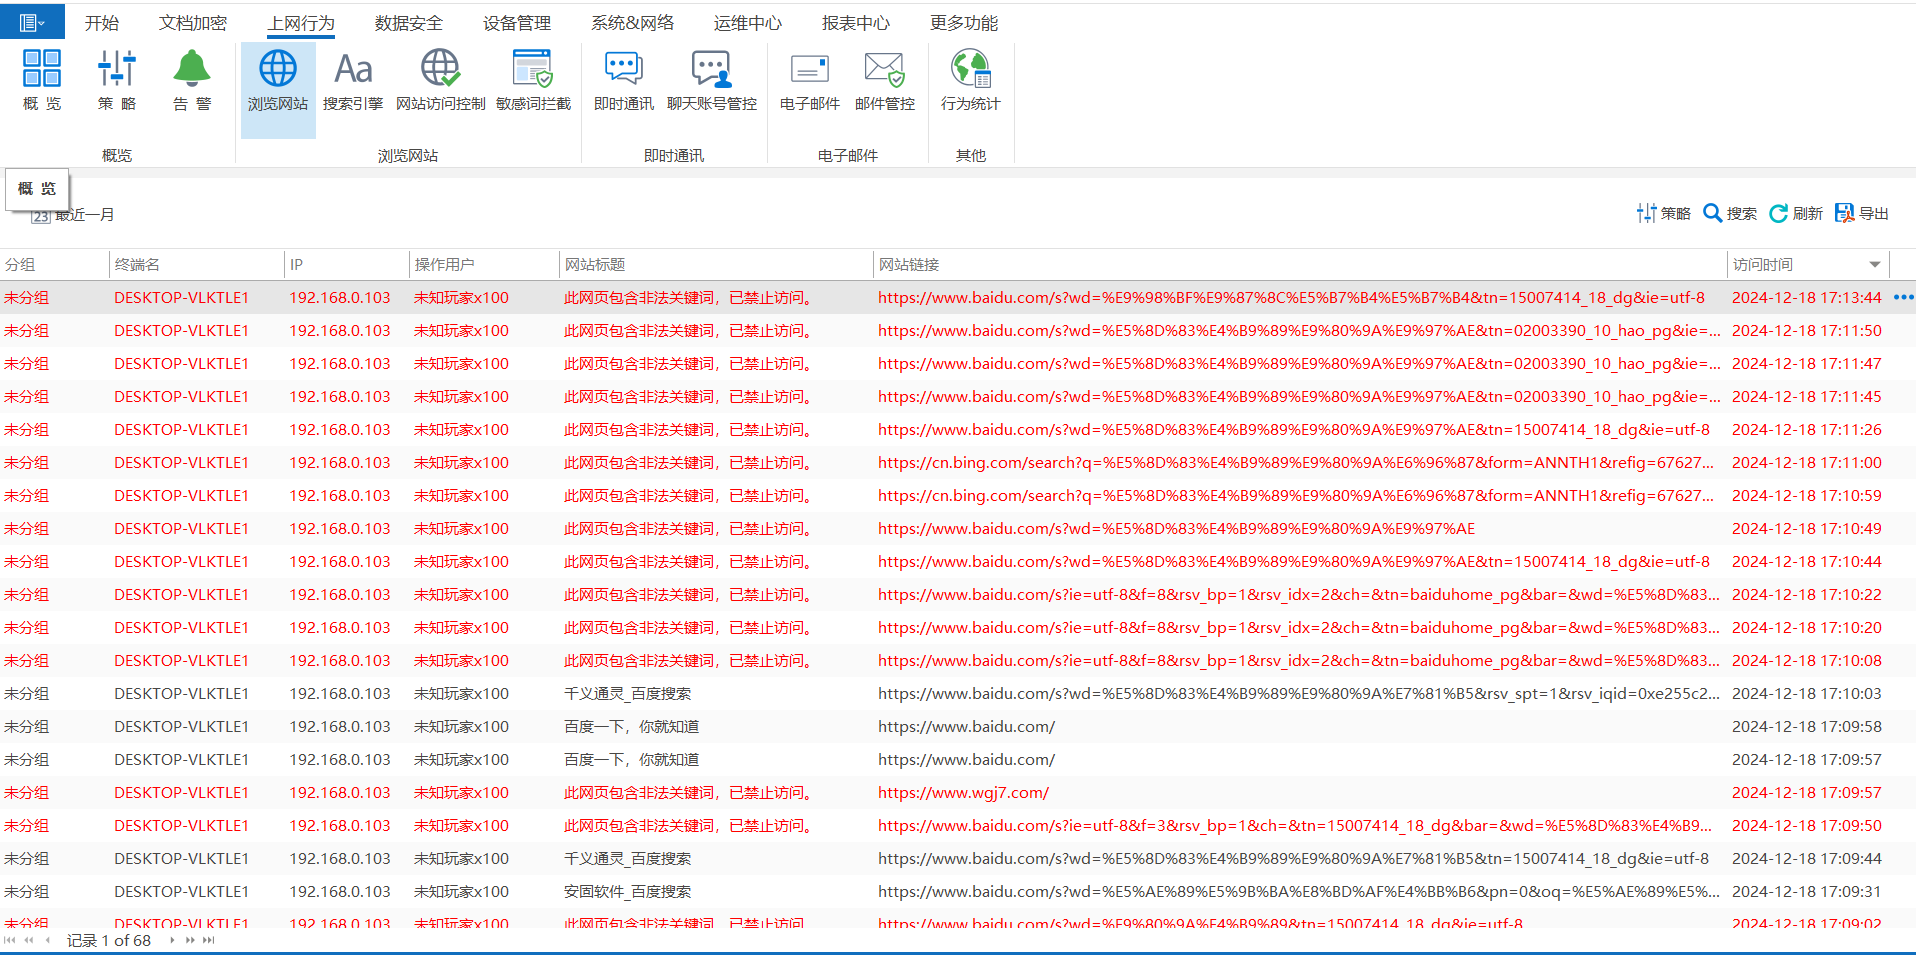1916x955 pixels.
Task: Click the 策略 policy sliders icon
Action: pos(117,80)
